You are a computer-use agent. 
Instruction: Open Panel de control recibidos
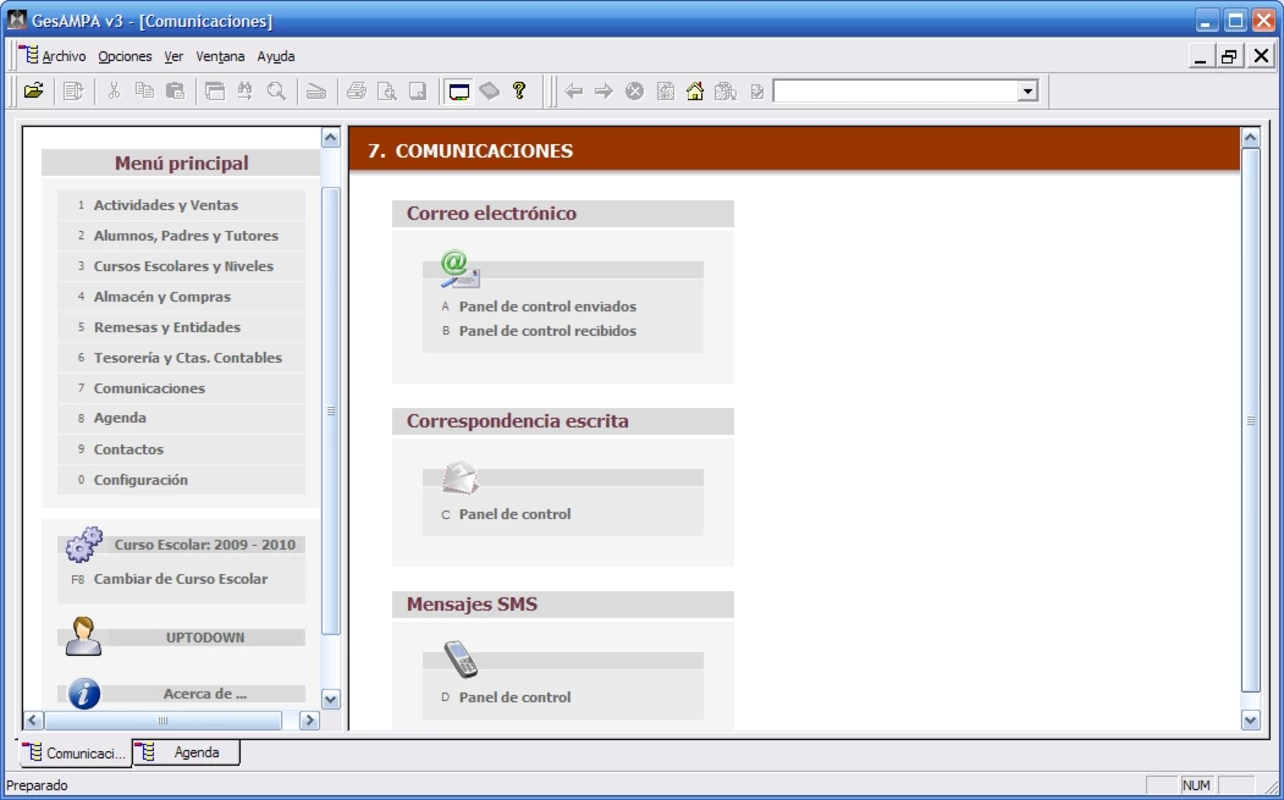[x=547, y=331]
